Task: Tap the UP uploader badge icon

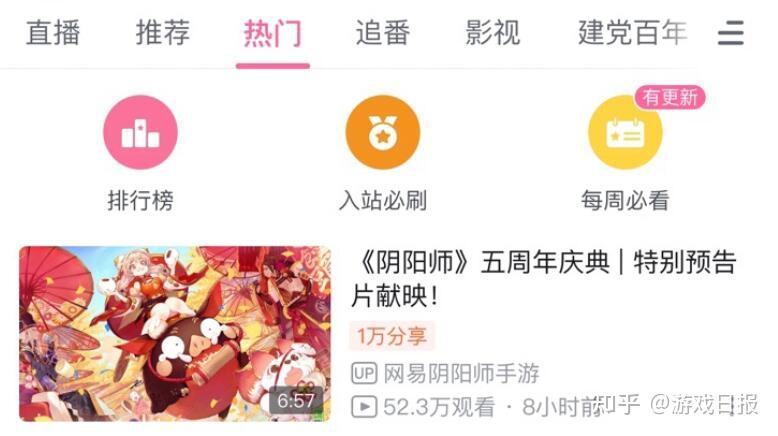Action: point(364,373)
